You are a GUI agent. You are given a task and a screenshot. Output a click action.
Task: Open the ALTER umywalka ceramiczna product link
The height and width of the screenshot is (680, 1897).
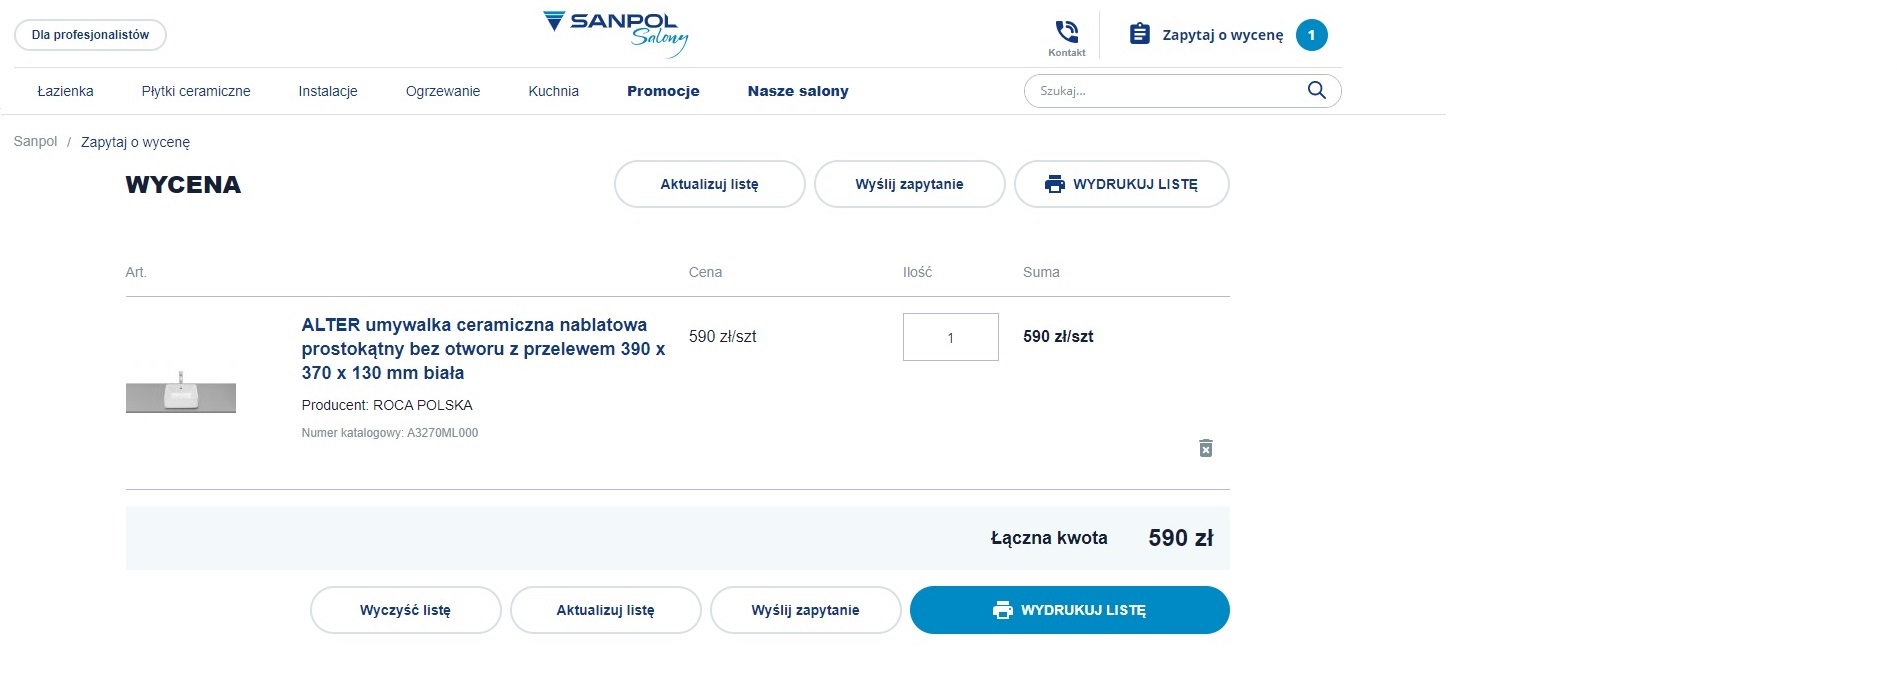[x=483, y=349]
